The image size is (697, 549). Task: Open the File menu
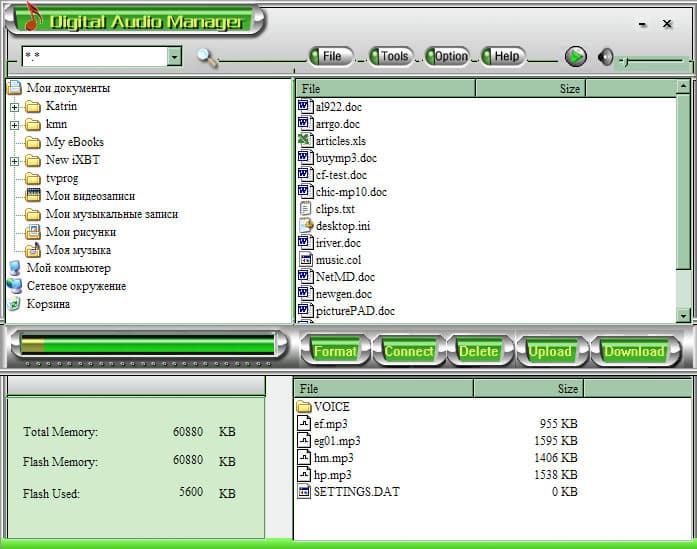pyautogui.click(x=331, y=56)
